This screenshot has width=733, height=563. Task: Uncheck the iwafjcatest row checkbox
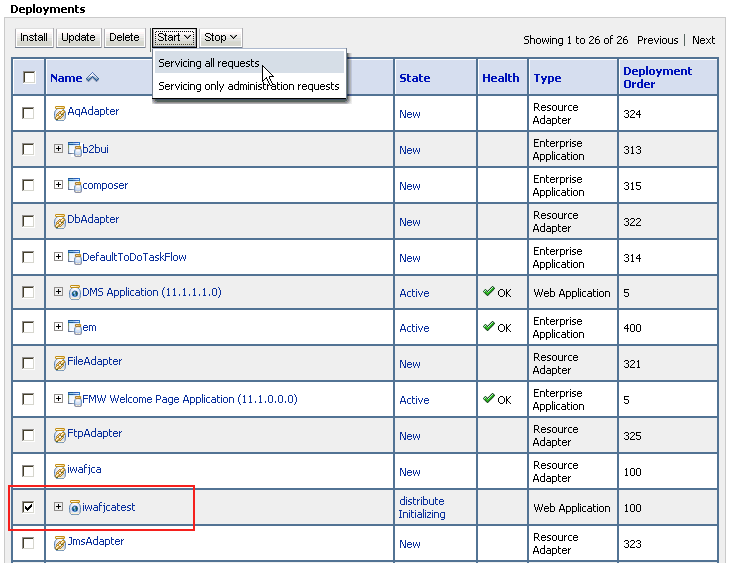(x=28, y=507)
